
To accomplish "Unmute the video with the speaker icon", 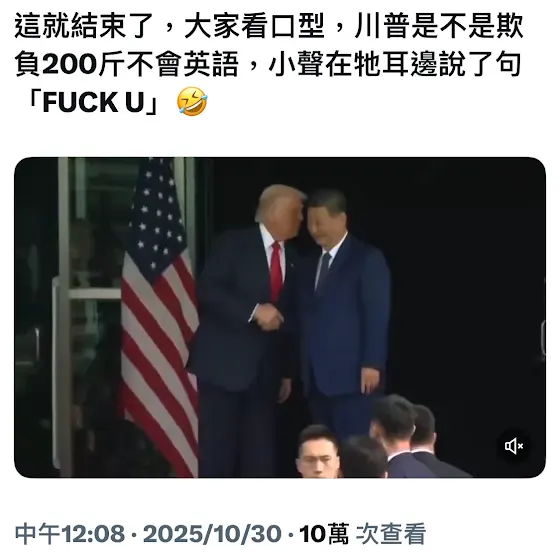I will point(514,446).
